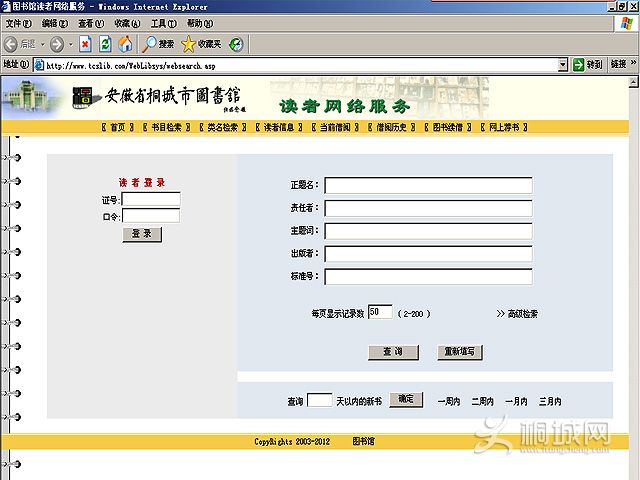Open the Search (搜索) toolbar icon
This screenshot has height=480, width=640.
150,44
